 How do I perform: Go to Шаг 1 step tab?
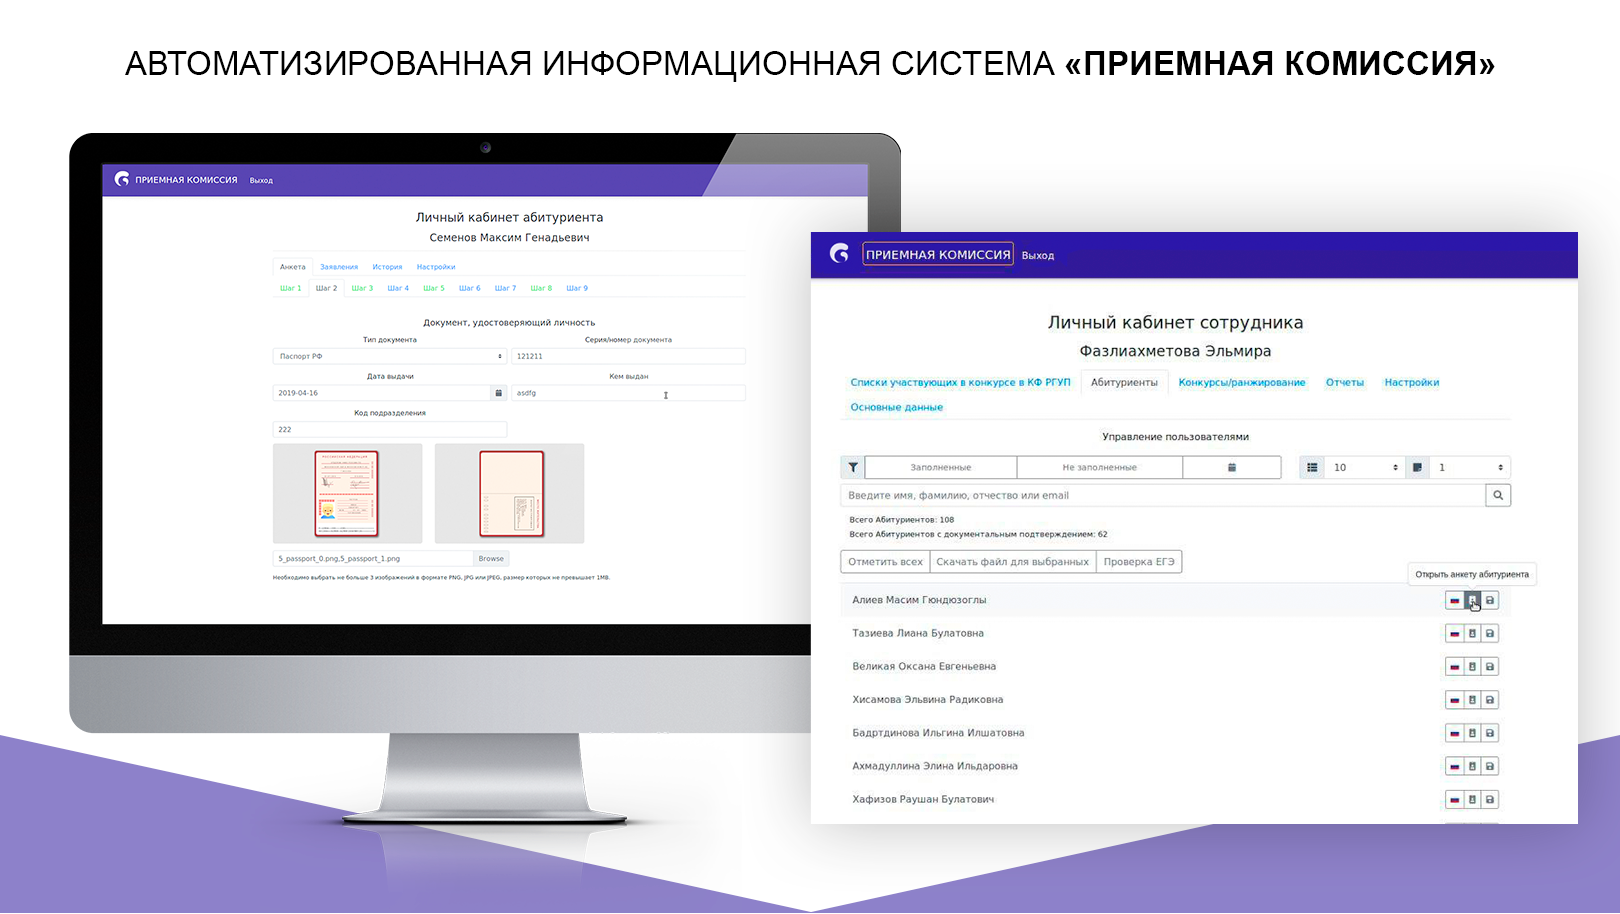coord(290,288)
